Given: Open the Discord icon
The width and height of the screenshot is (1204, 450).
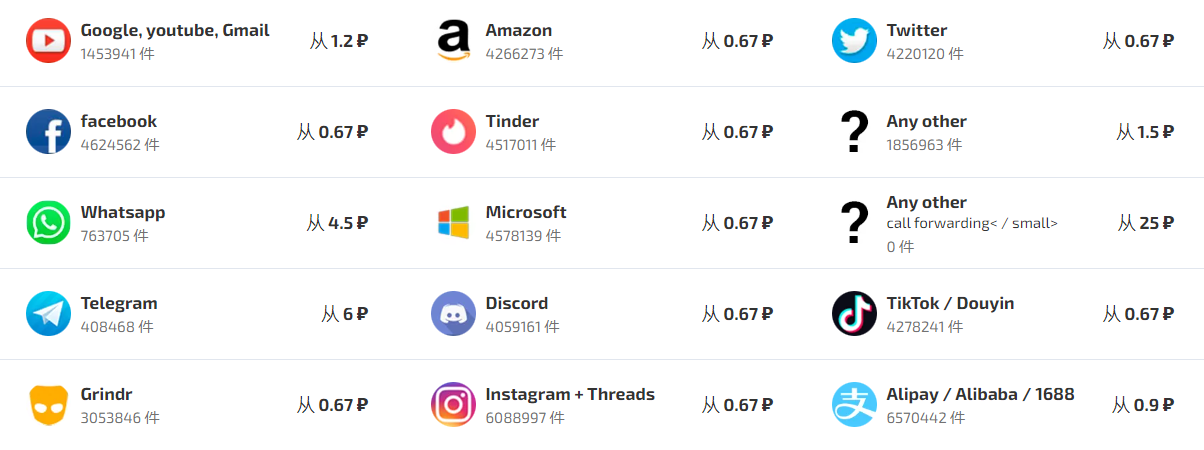Looking at the screenshot, I should (x=453, y=314).
